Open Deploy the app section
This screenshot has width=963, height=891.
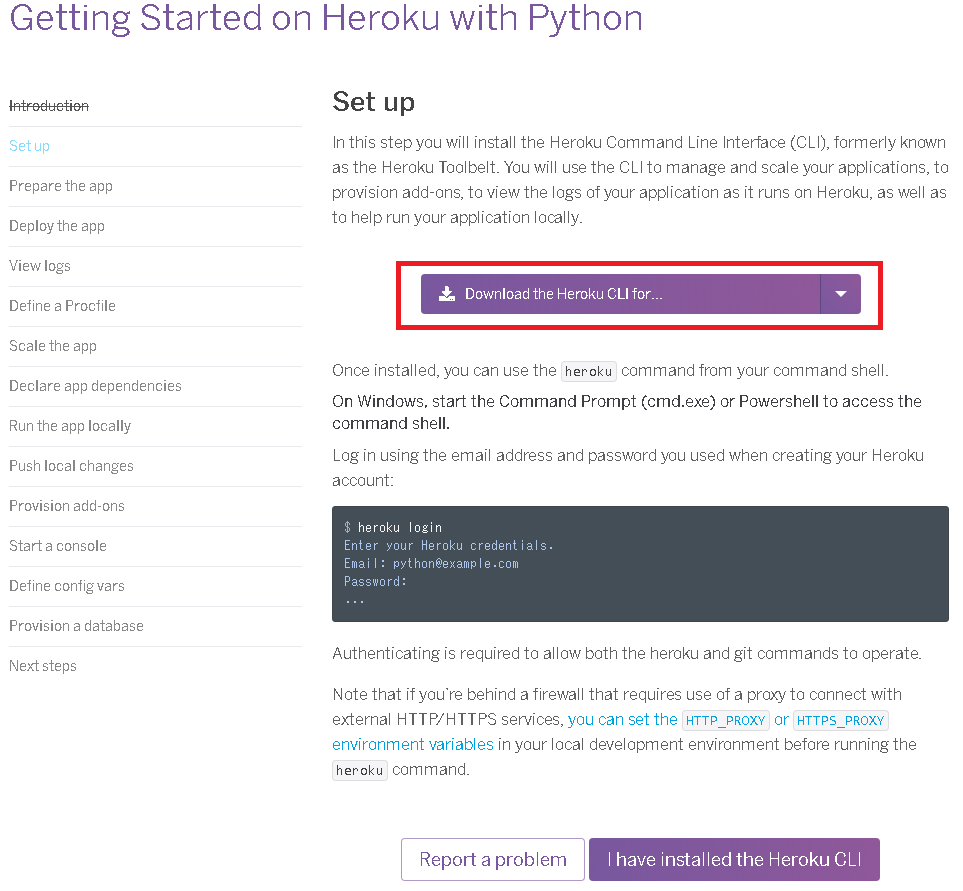(x=57, y=226)
